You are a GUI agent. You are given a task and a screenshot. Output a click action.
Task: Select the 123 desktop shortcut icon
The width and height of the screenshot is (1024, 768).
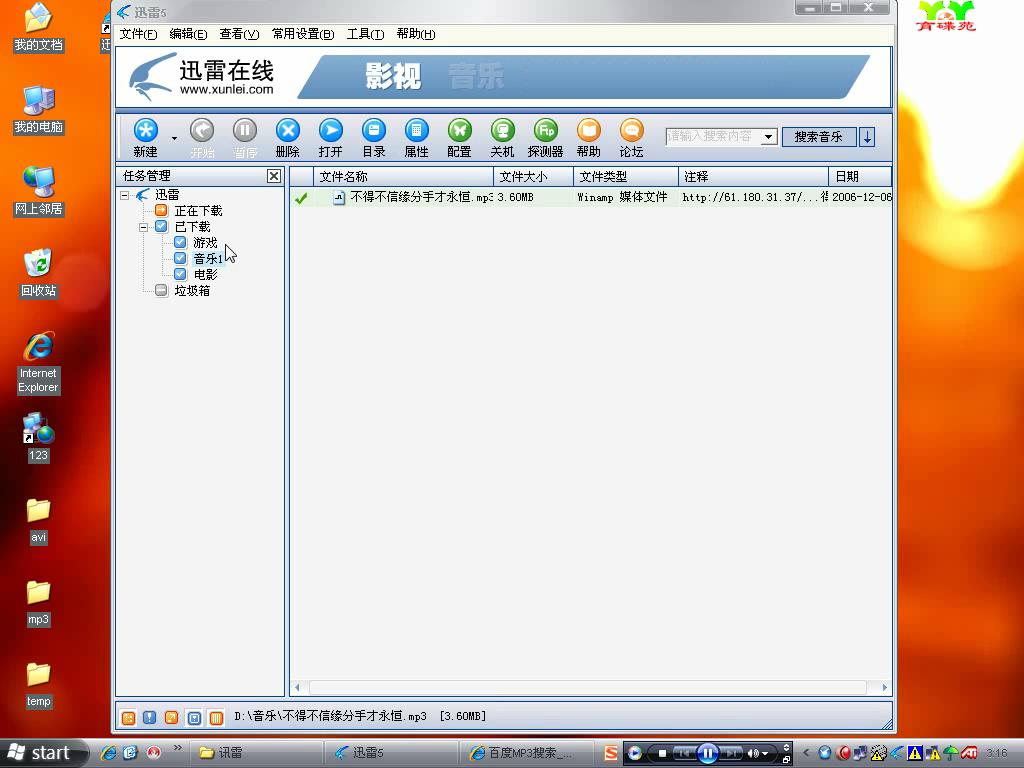(39, 438)
